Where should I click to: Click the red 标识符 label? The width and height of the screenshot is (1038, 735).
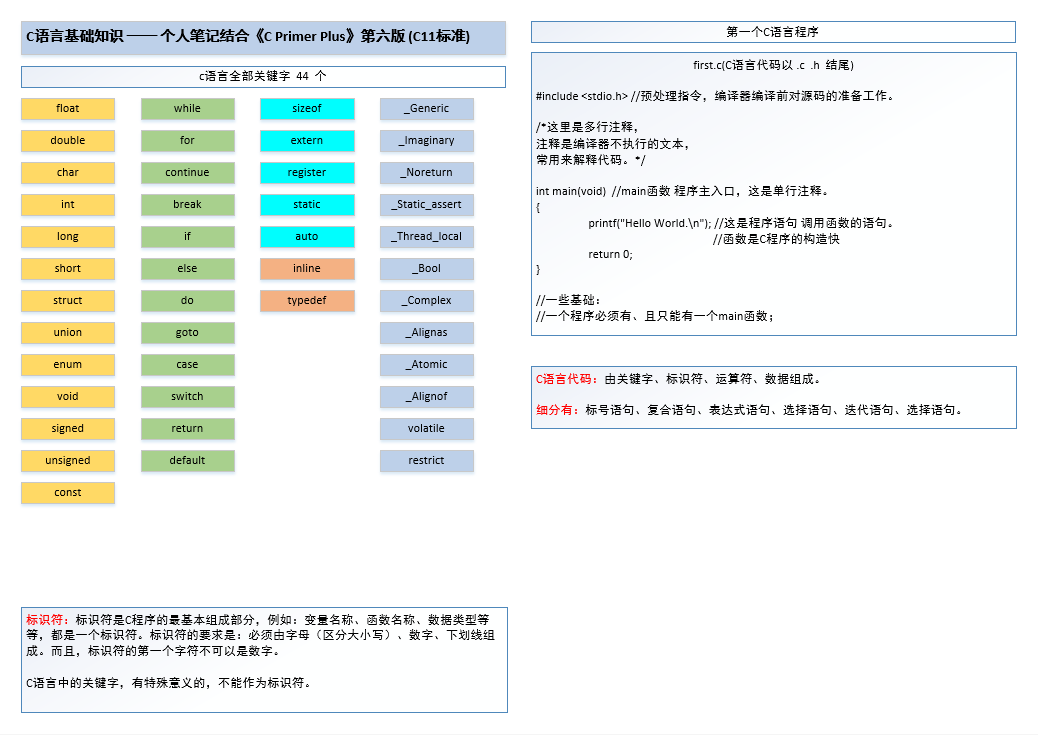click(48, 620)
